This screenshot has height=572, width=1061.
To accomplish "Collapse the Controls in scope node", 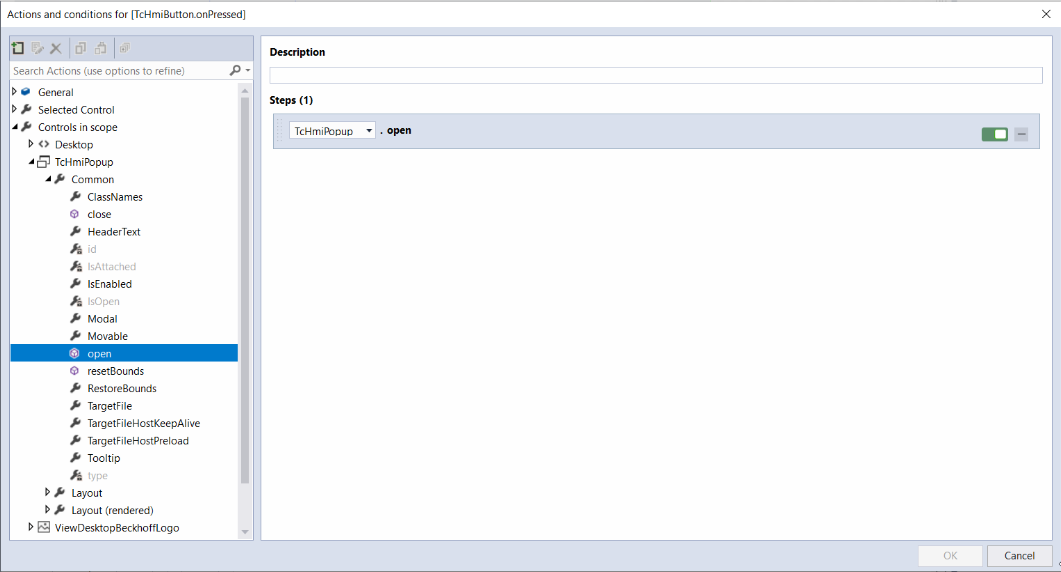I will click(x=14, y=127).
